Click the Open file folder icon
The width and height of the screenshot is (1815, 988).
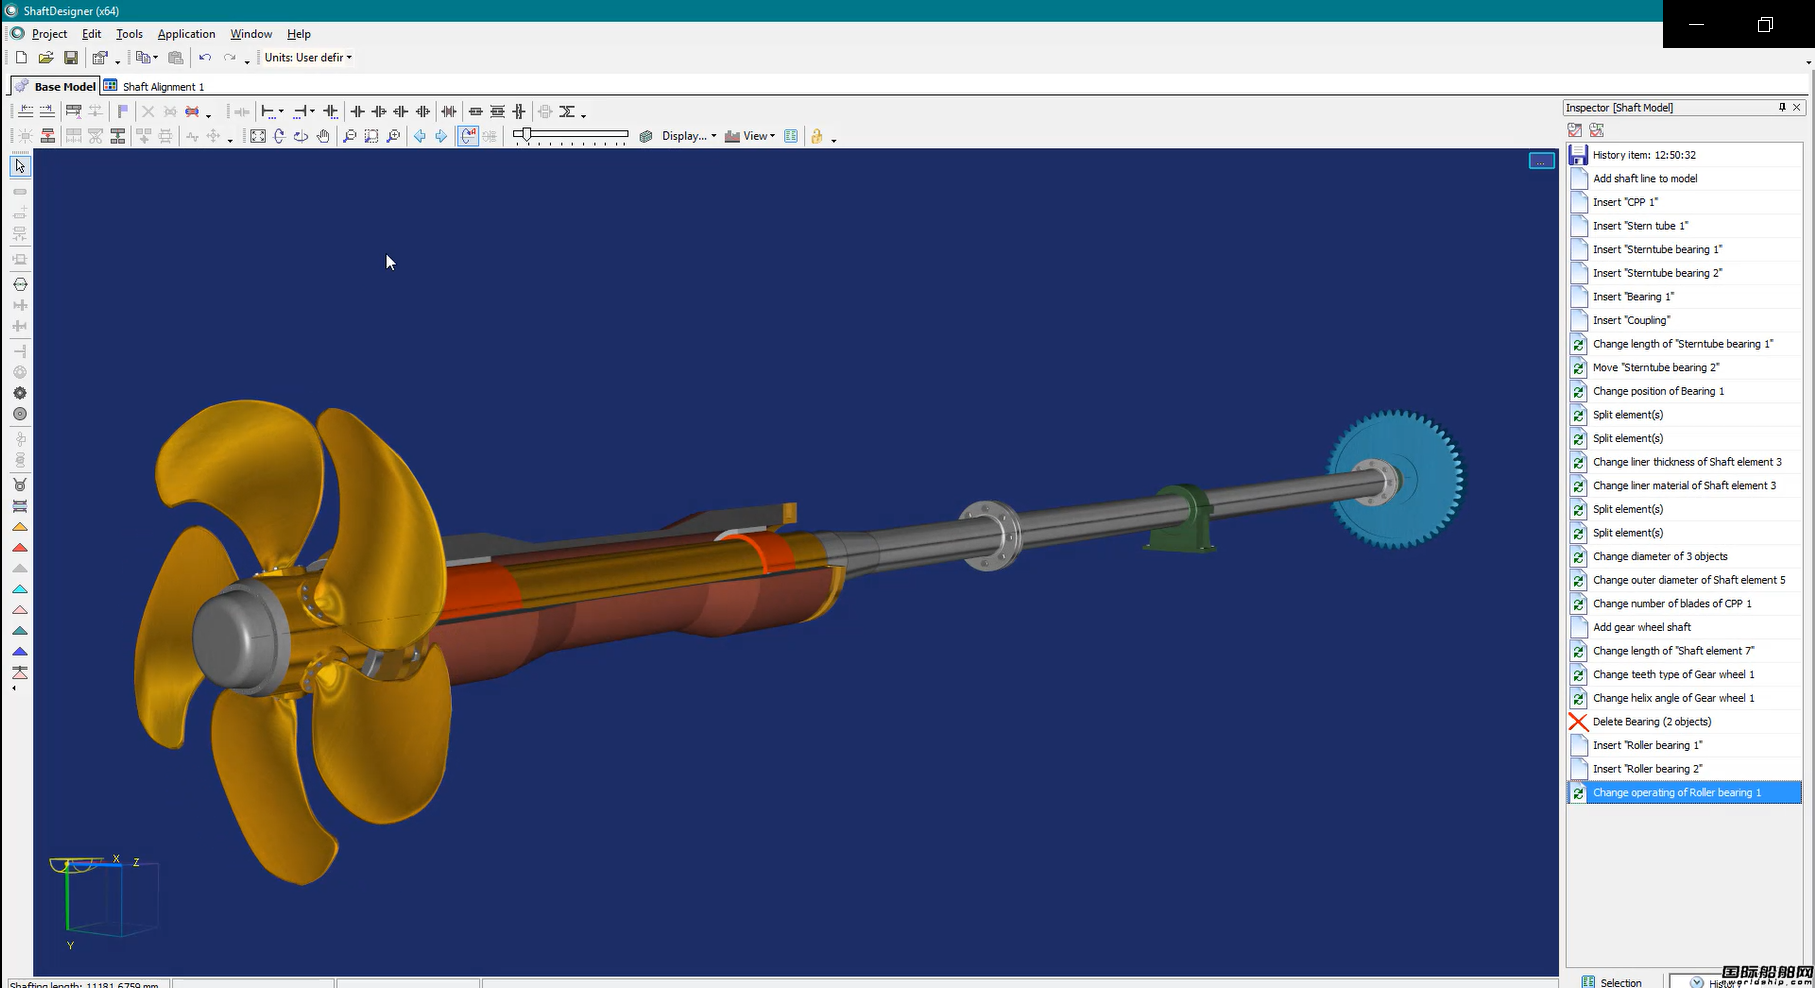pos(46,58)
